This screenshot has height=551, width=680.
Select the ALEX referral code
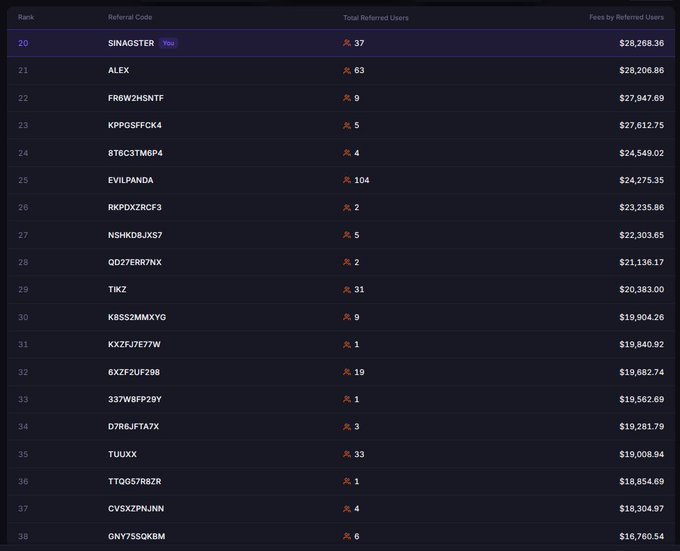pyautogui.click(x=118, y=70)
